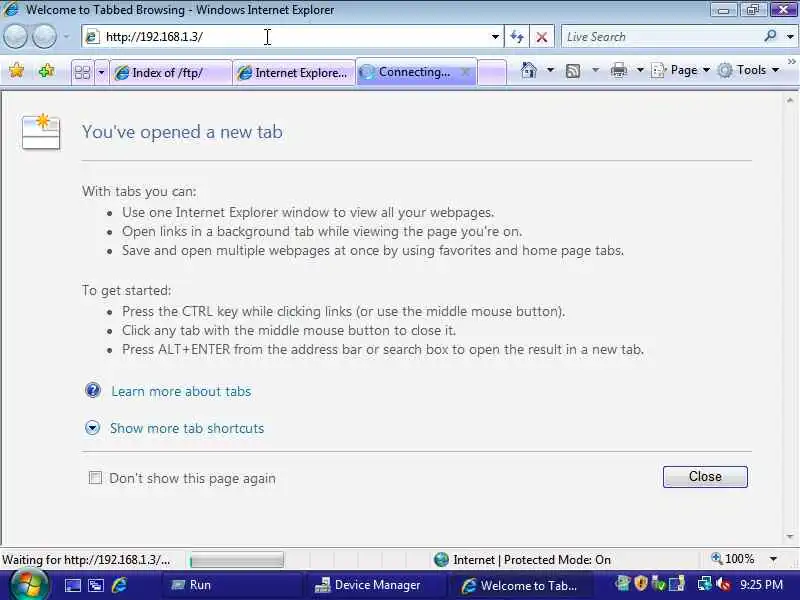Close the Connecting... tab
This screenshot has height=600, width=800.
click(465, 72)
